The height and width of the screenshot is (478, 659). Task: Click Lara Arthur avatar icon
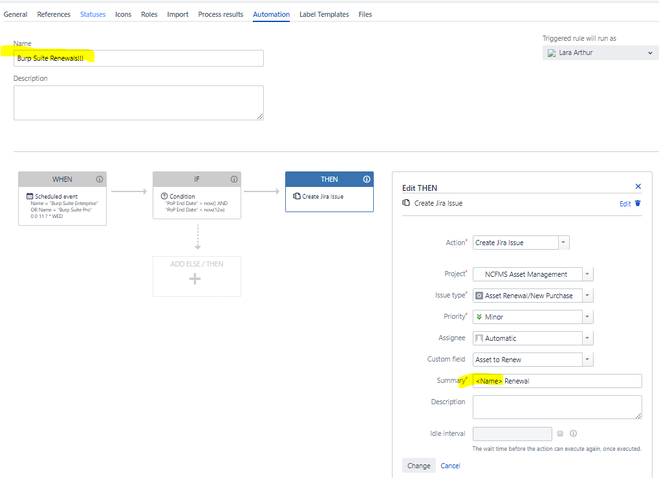[551, 53]
